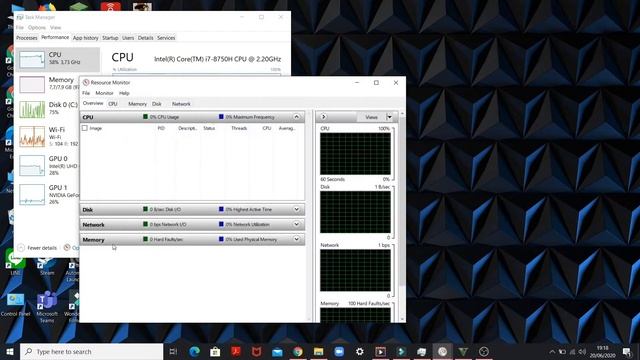This screenshot has height=360, width=640.
Task: Select the LINE desktop shortcut
Action: point(15,262)
